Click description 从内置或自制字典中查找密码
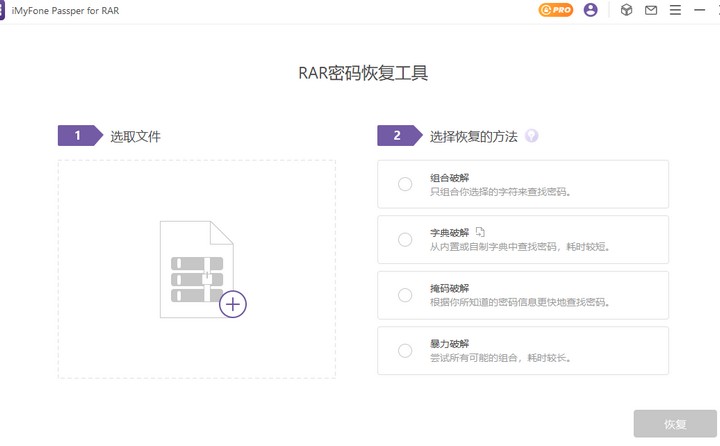Viewport: 720px width, 446px height. [x=520, y=247]
